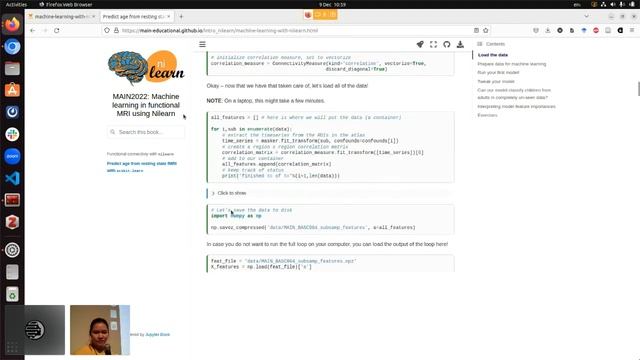Viewport: 640px width, 360px height.
Task: Open the GitHub repository icon
Action: tap(447, 44)
